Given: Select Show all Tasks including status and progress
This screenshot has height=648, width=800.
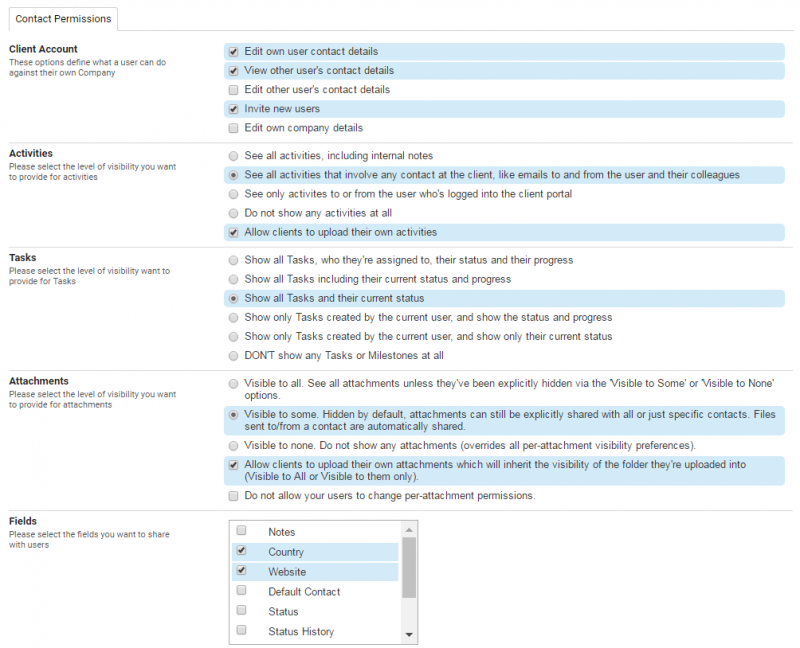Looking at the screenshot, I should [233, 279].
